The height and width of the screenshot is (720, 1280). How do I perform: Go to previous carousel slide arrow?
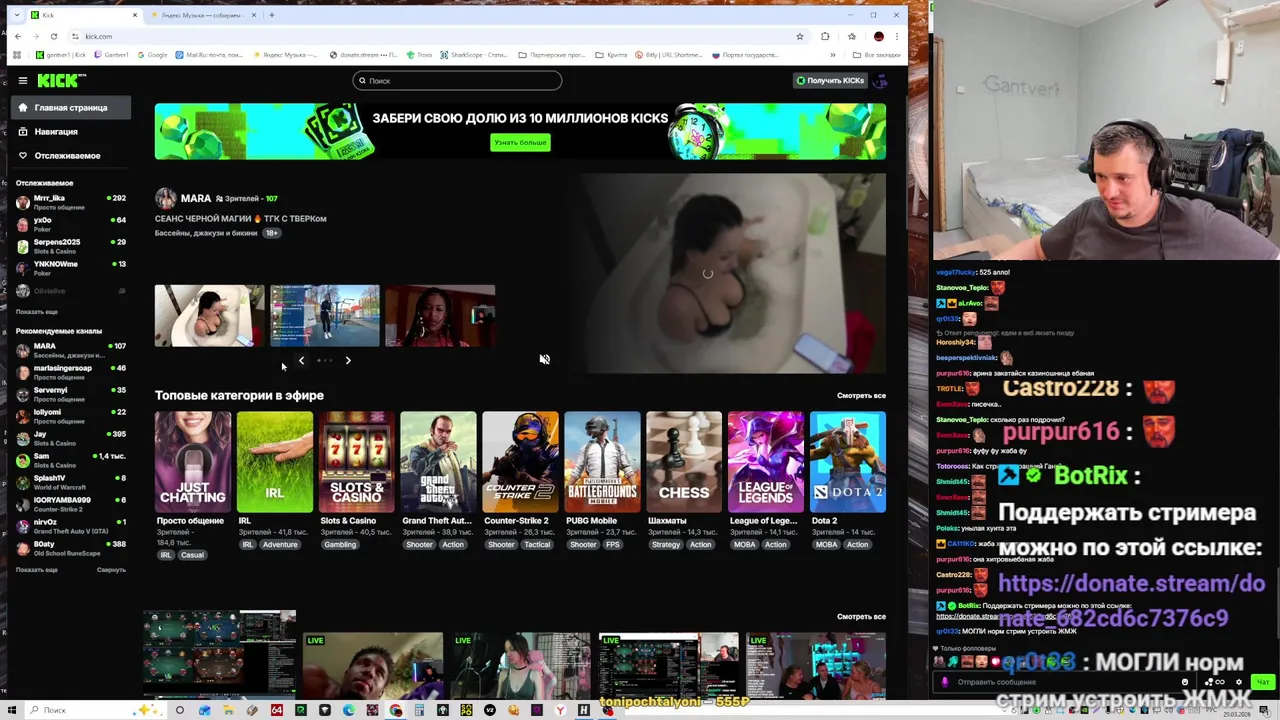pos(301,360)
